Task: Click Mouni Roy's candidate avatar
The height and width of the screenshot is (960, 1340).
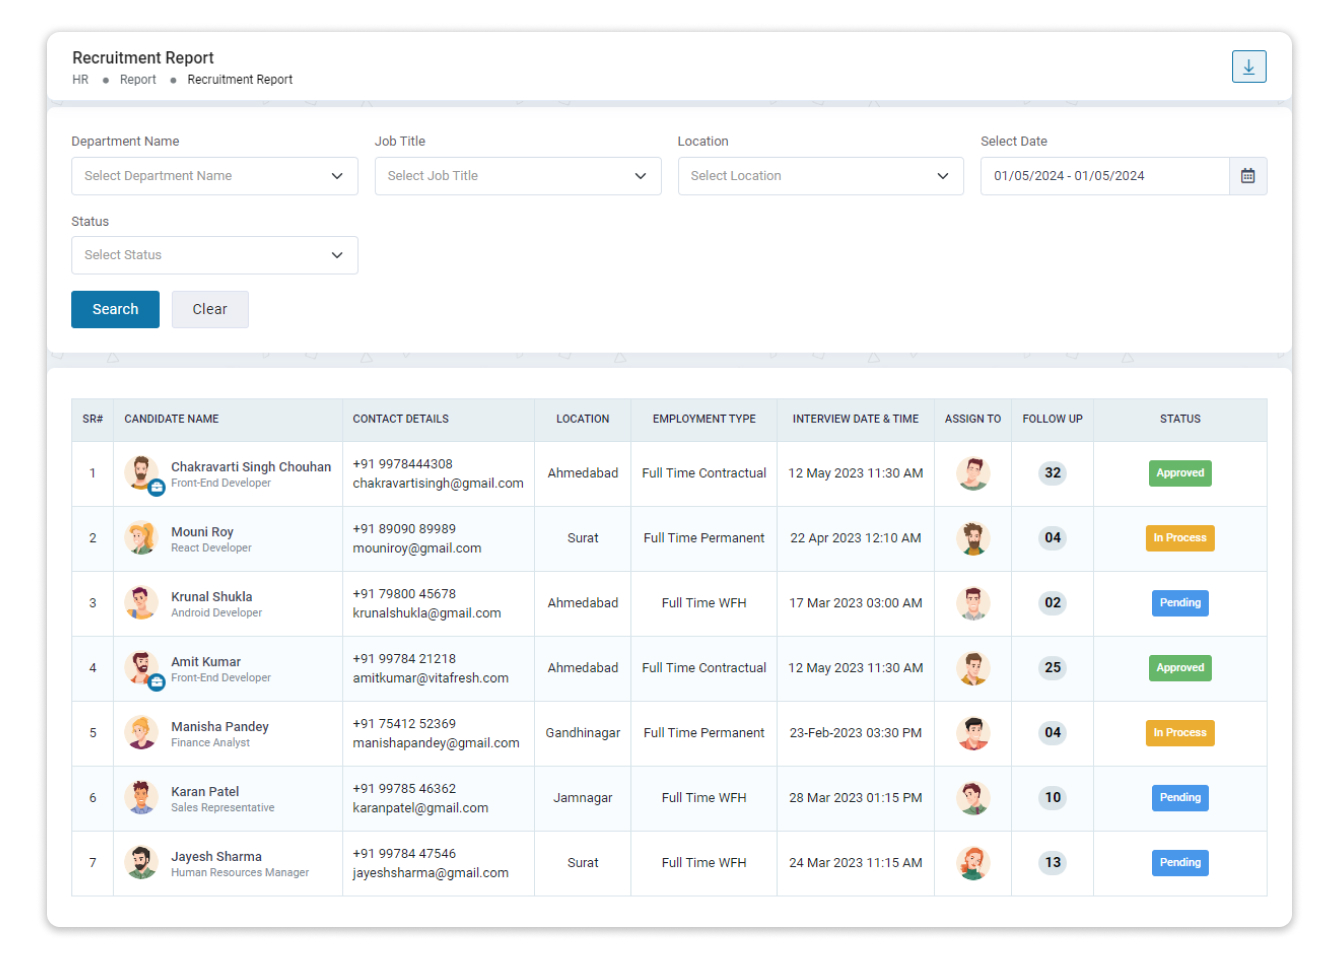Action: pyautogui.click(x=141, y=538)
